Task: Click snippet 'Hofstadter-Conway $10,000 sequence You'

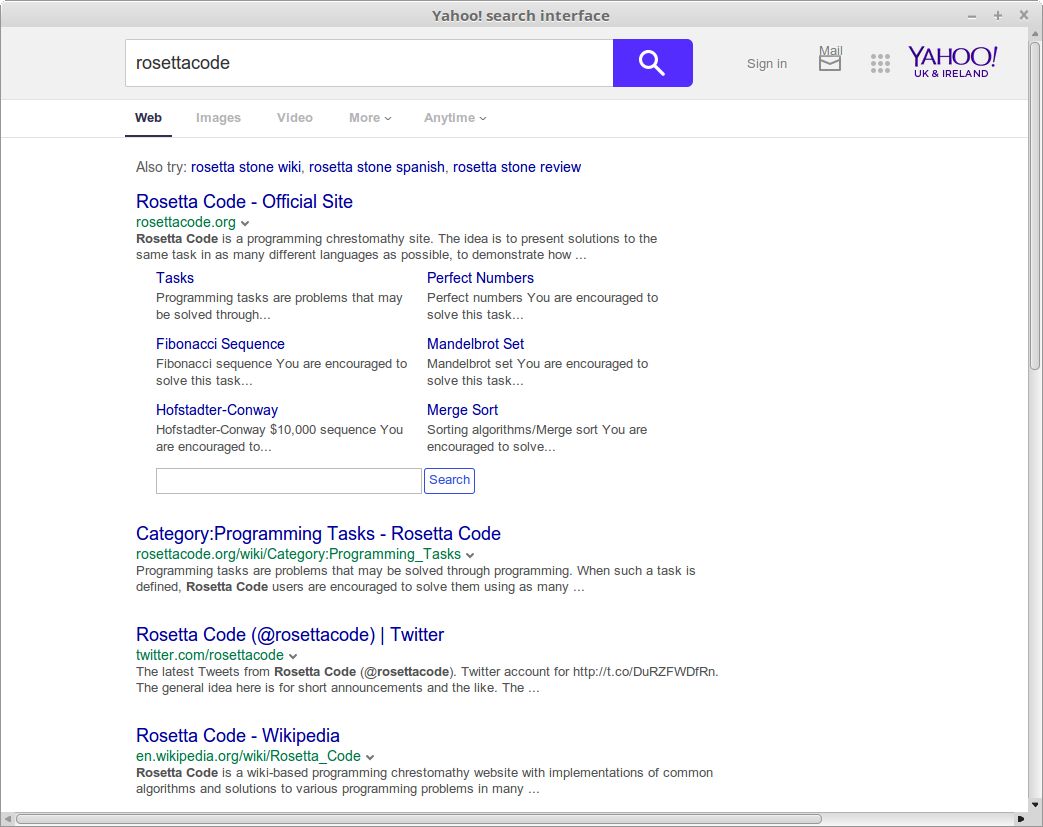Action: [x=279, y=430]
